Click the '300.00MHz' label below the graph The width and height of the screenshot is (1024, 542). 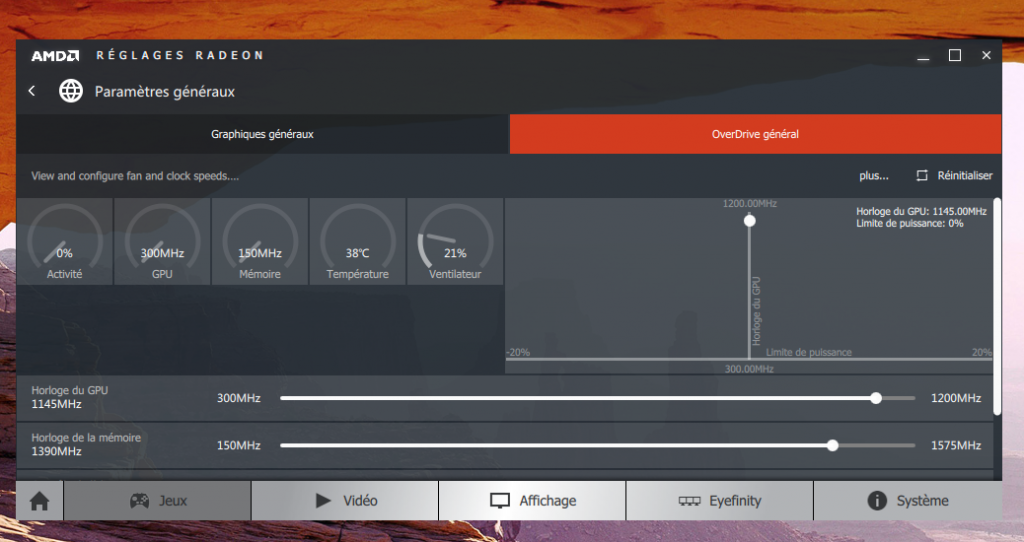click(x=749, y=369)
